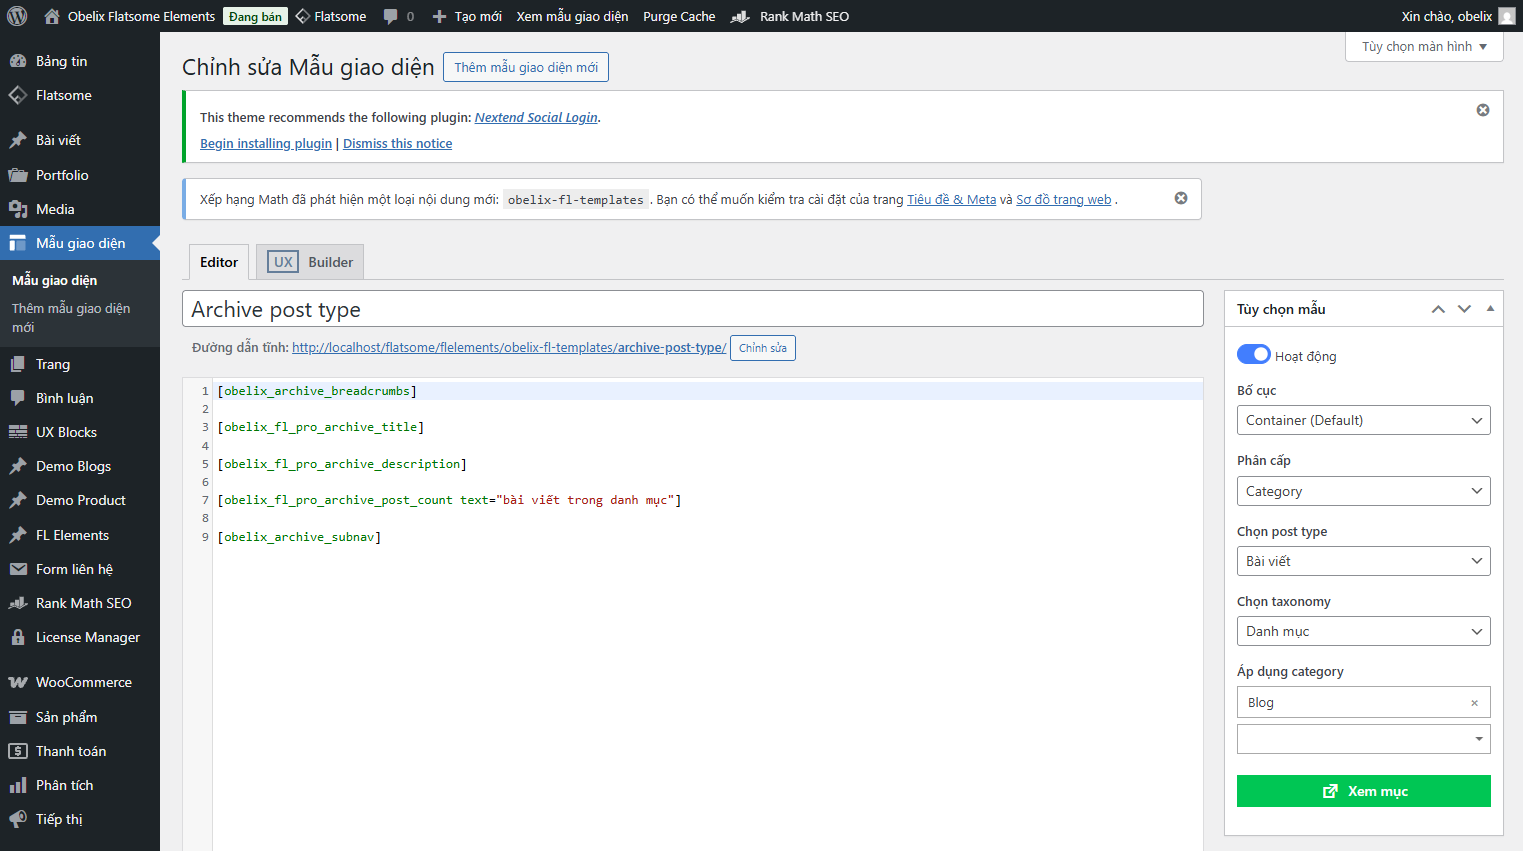Image resolution: width=1523 pixels, height=851 pixels.
Task: Click the Media icon in sidebar
Action: click(x=18, y=209)
